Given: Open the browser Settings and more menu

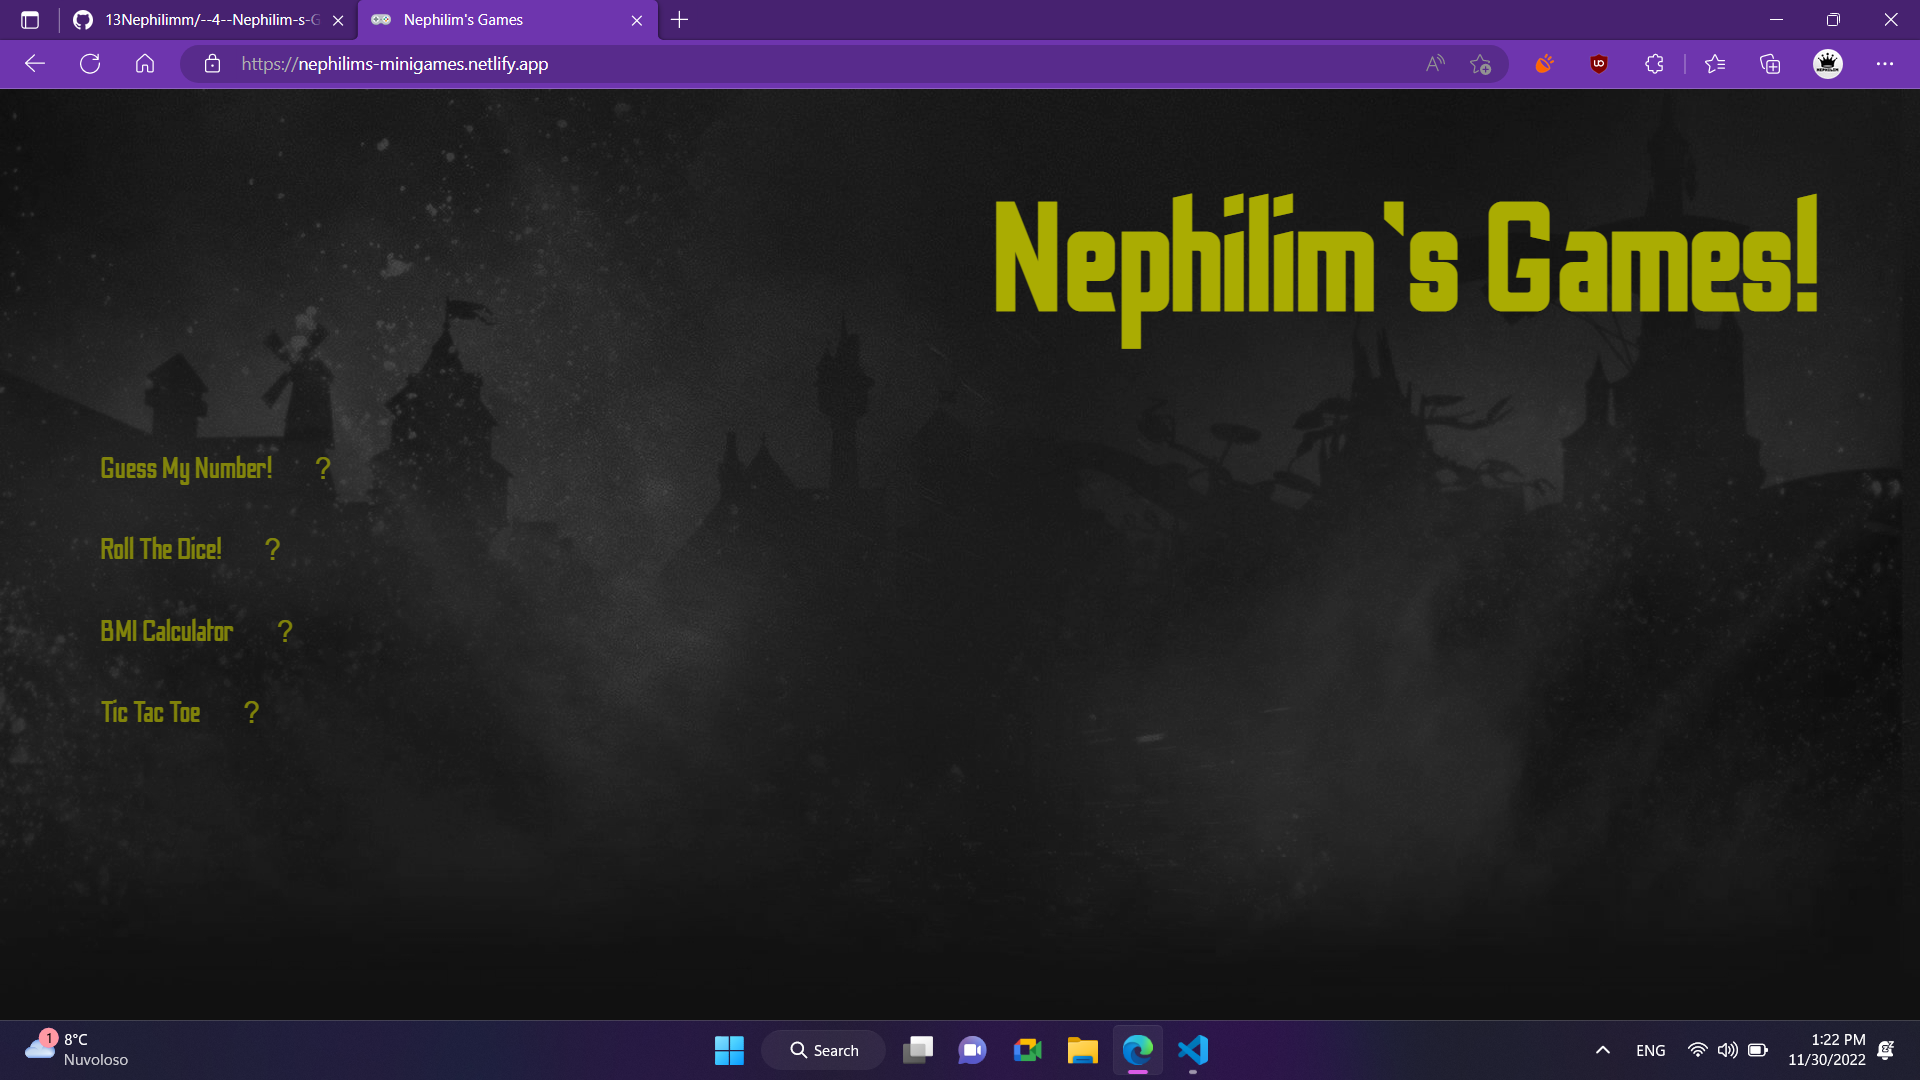Looking at the screenshot, I should [x=1886, y=63].
